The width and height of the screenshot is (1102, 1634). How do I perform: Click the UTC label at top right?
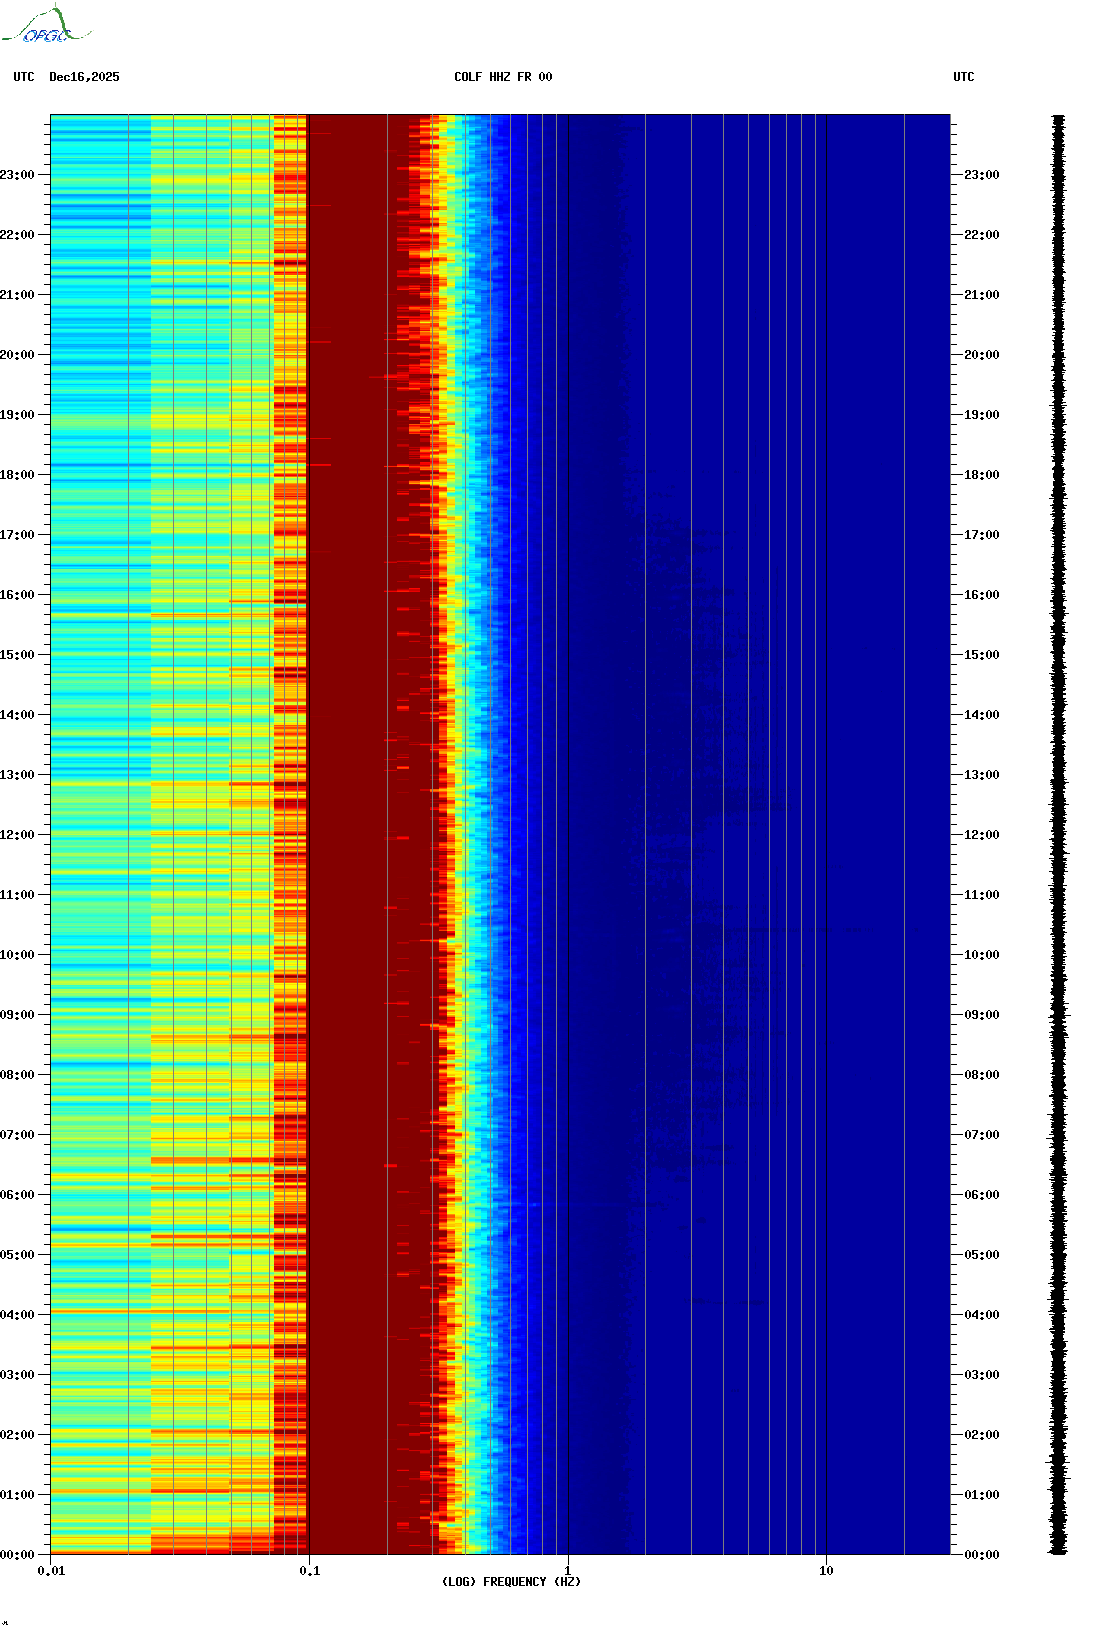click(963, 77)
